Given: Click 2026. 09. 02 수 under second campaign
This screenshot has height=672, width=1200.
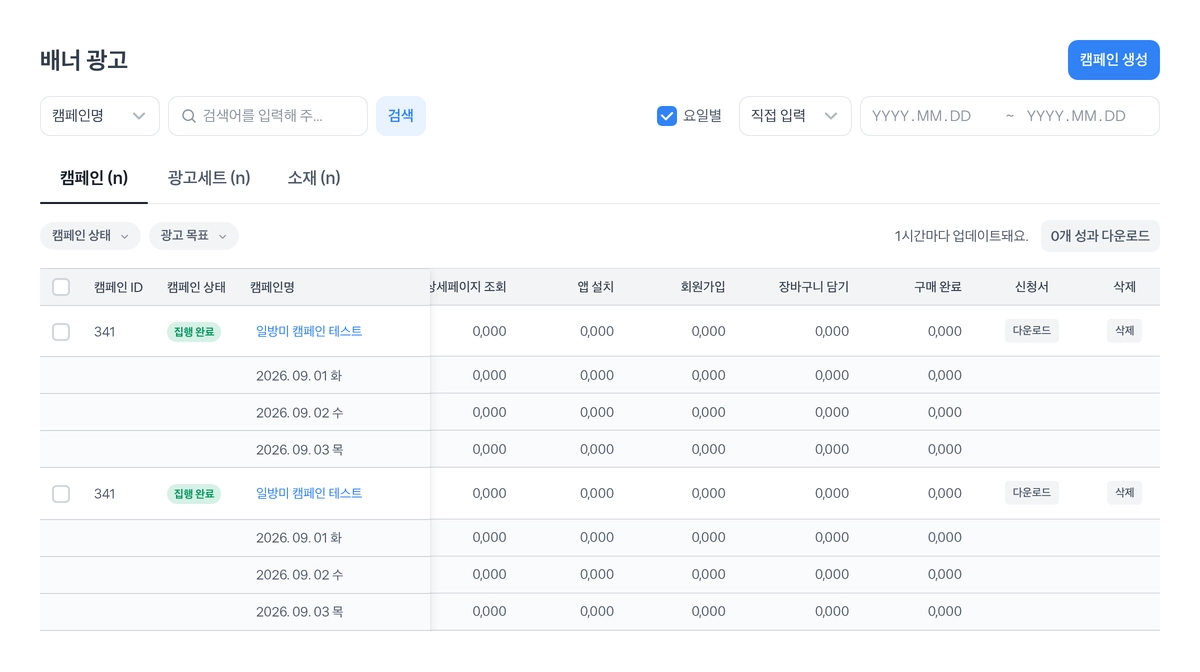Looking at the screenshot, I should [x=299, y=574].
